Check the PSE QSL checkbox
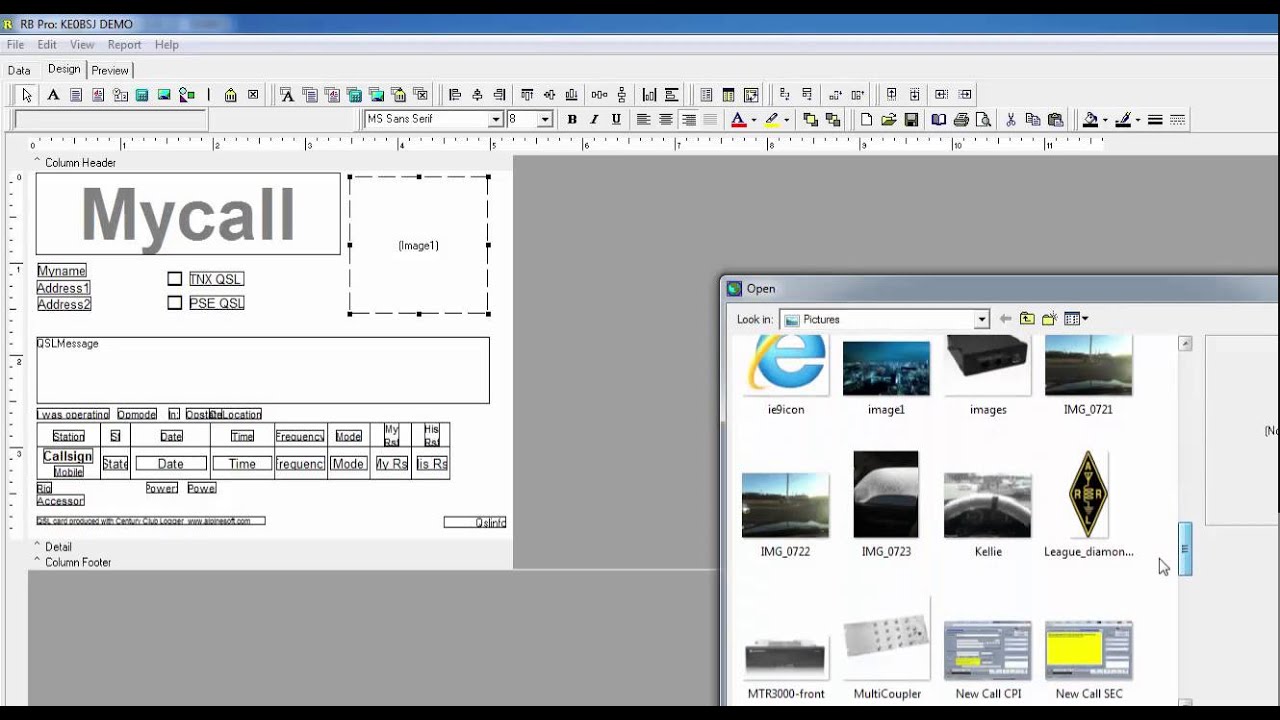Screen dimensions: 1280x720 (175, 303)
